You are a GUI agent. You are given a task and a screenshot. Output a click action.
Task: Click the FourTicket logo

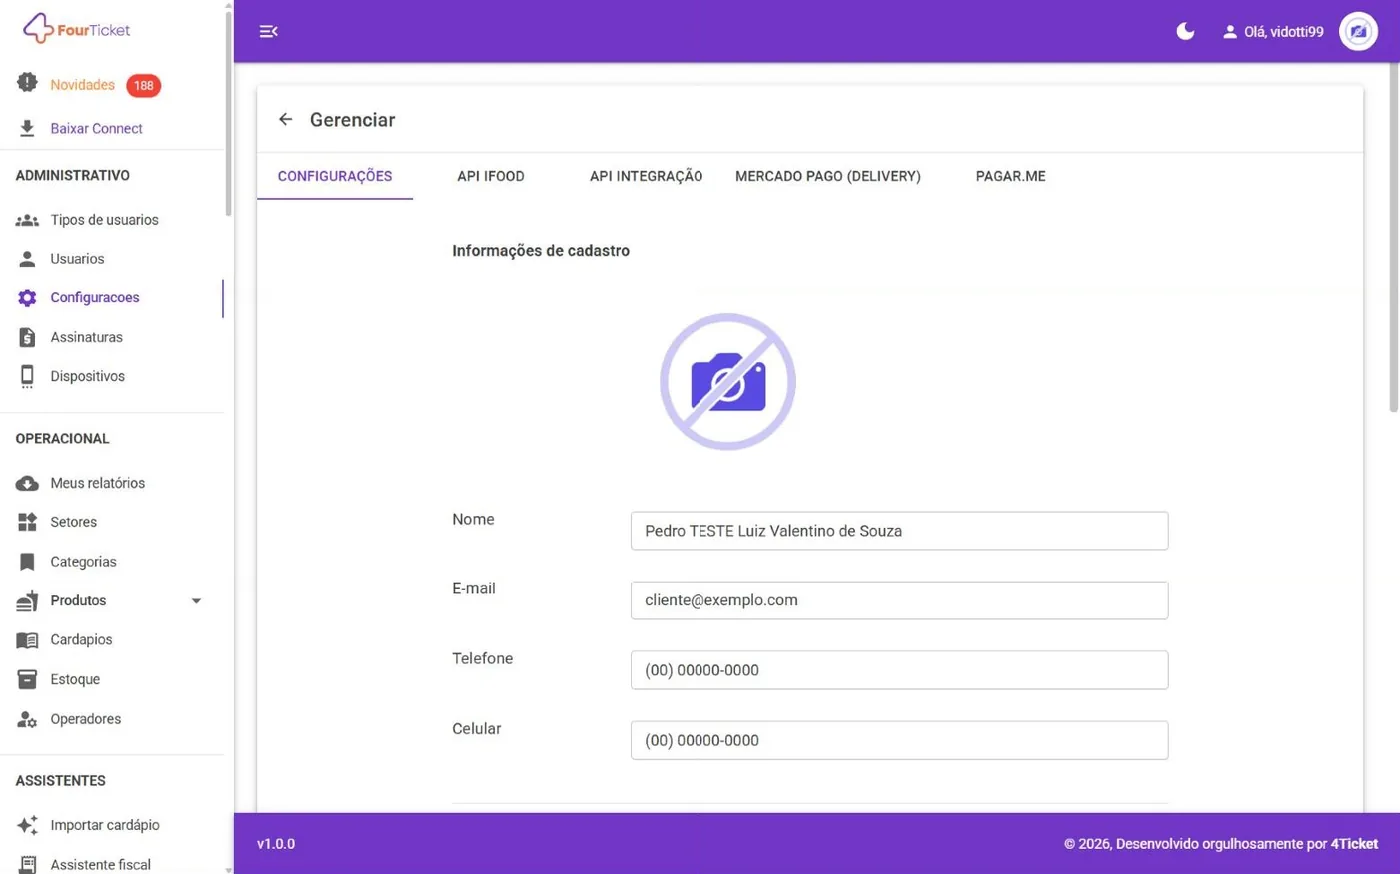pyautogui.click(x=77, y=29)
